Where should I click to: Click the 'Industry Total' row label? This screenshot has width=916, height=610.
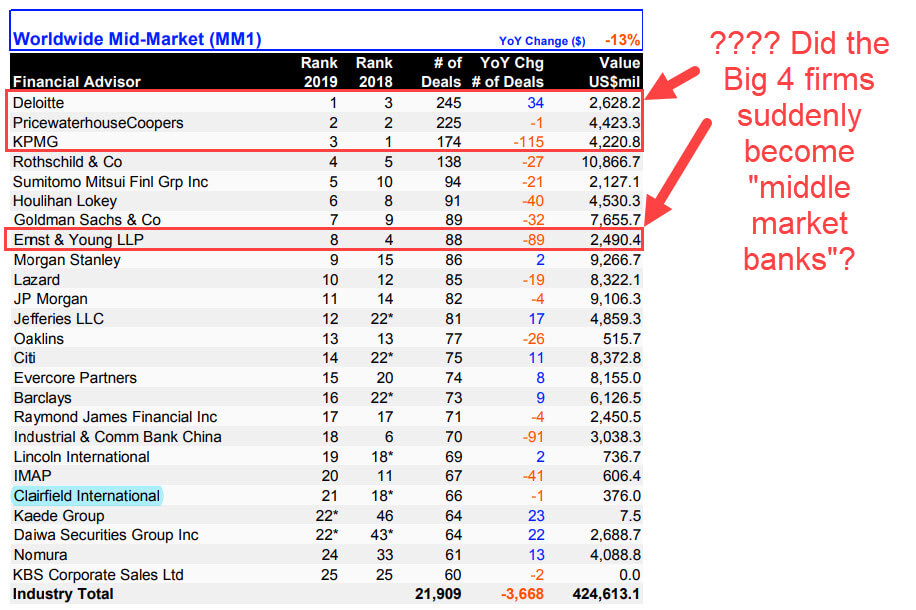tap(63, 594)
